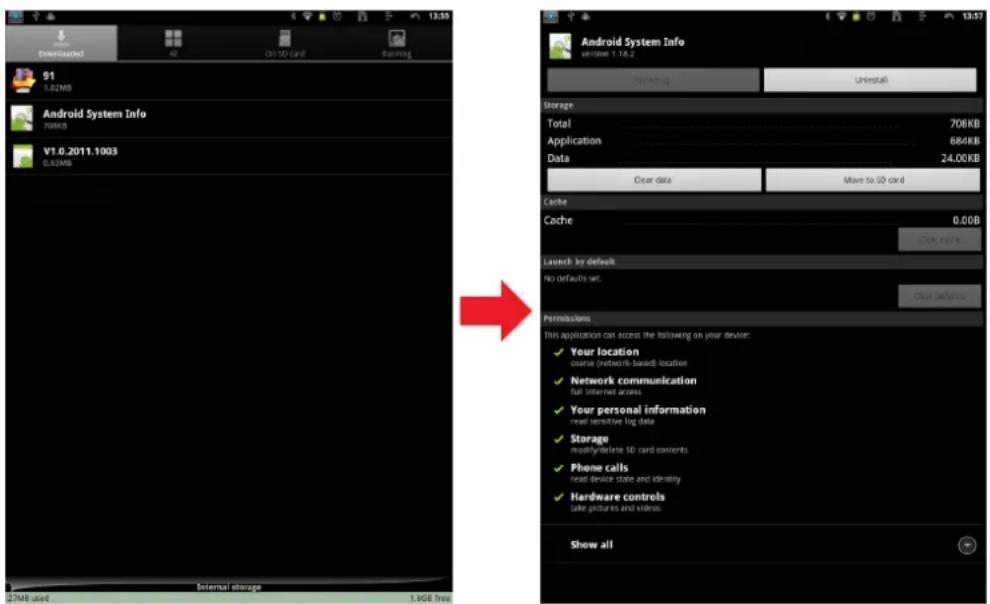Click the disabled Clear cache button

click(x=939, y=240)
